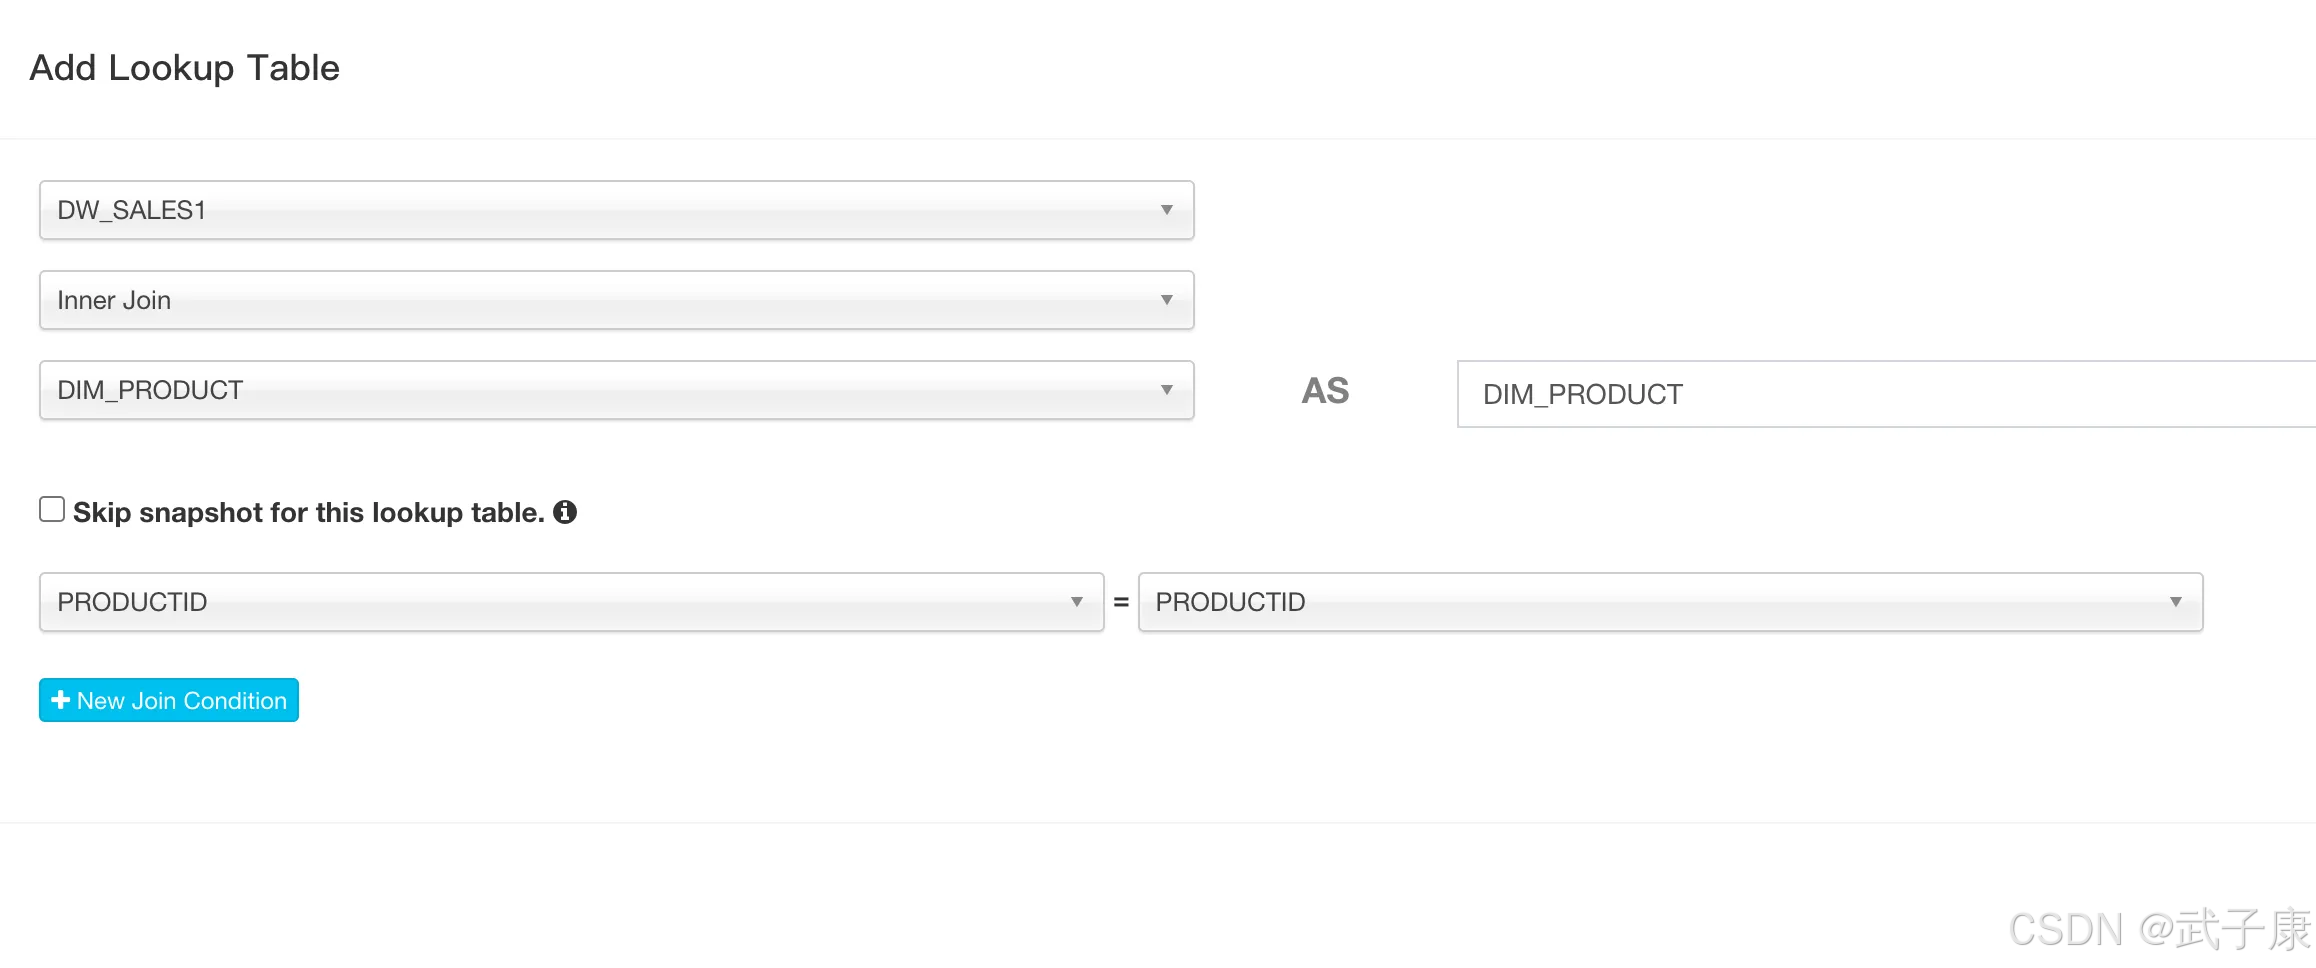Enable the Skip snapshot checkbox
This screenshot has width=2316, height=968.
click(x=52, y=510)
